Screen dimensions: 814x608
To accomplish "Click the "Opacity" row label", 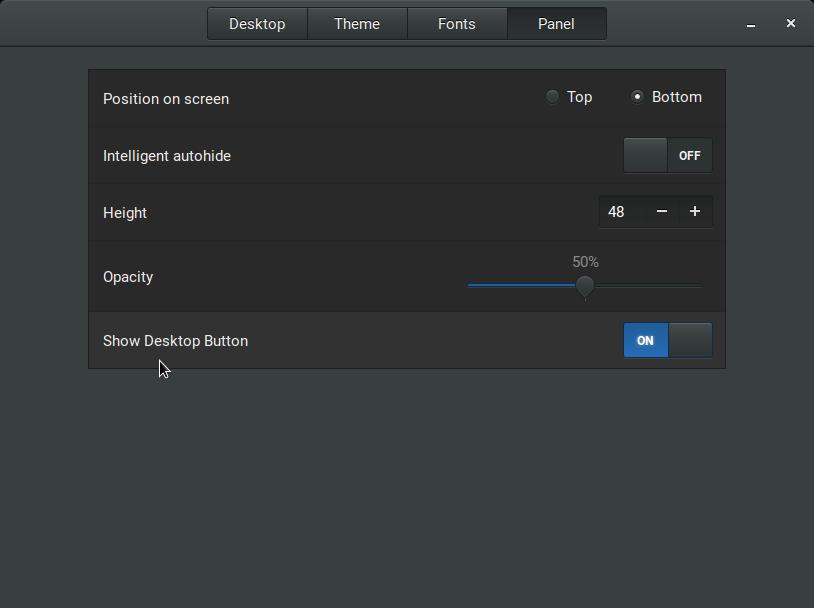I will click(128, 277).
